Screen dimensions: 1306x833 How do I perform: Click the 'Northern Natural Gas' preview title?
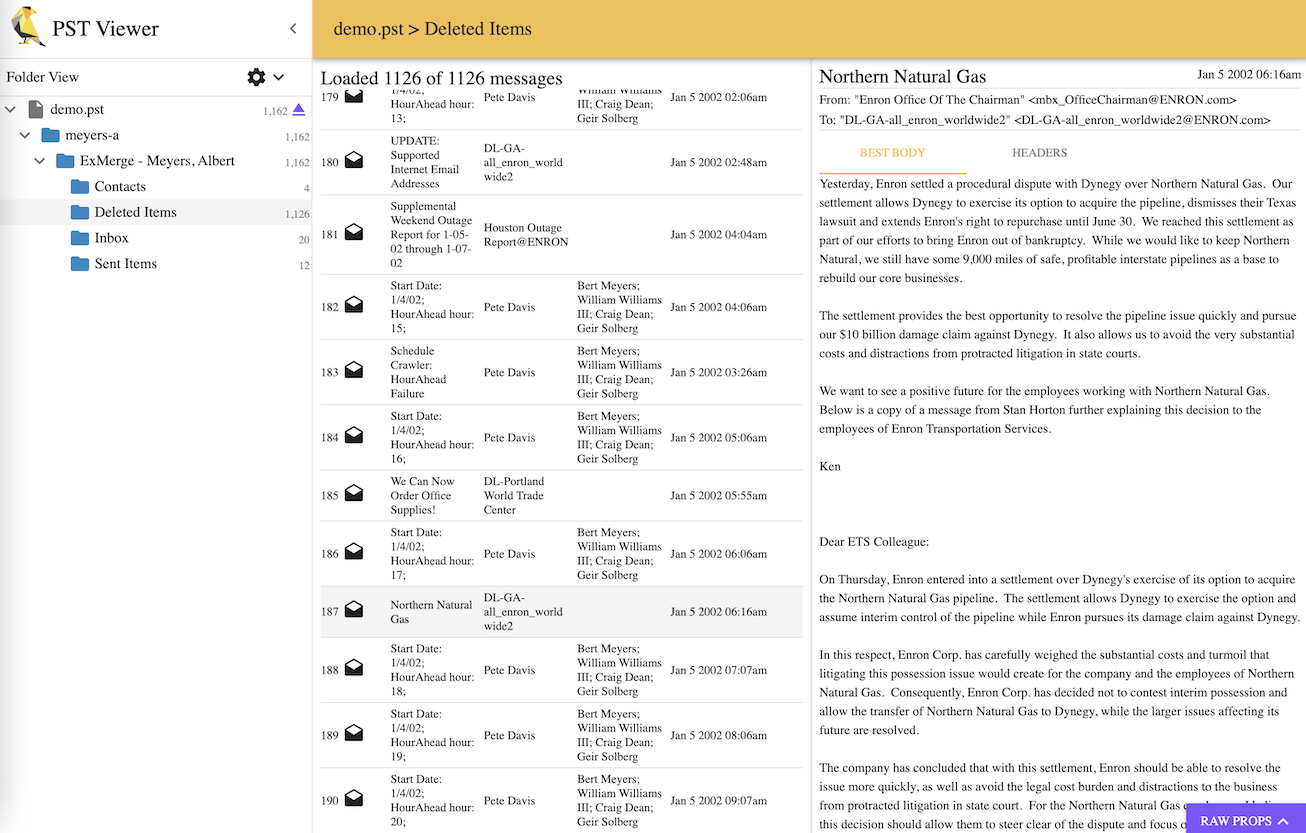(x=903, y=76)
